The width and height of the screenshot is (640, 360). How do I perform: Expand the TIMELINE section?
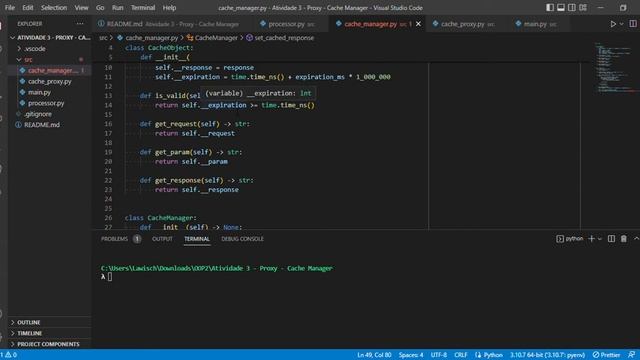[50, 333]
